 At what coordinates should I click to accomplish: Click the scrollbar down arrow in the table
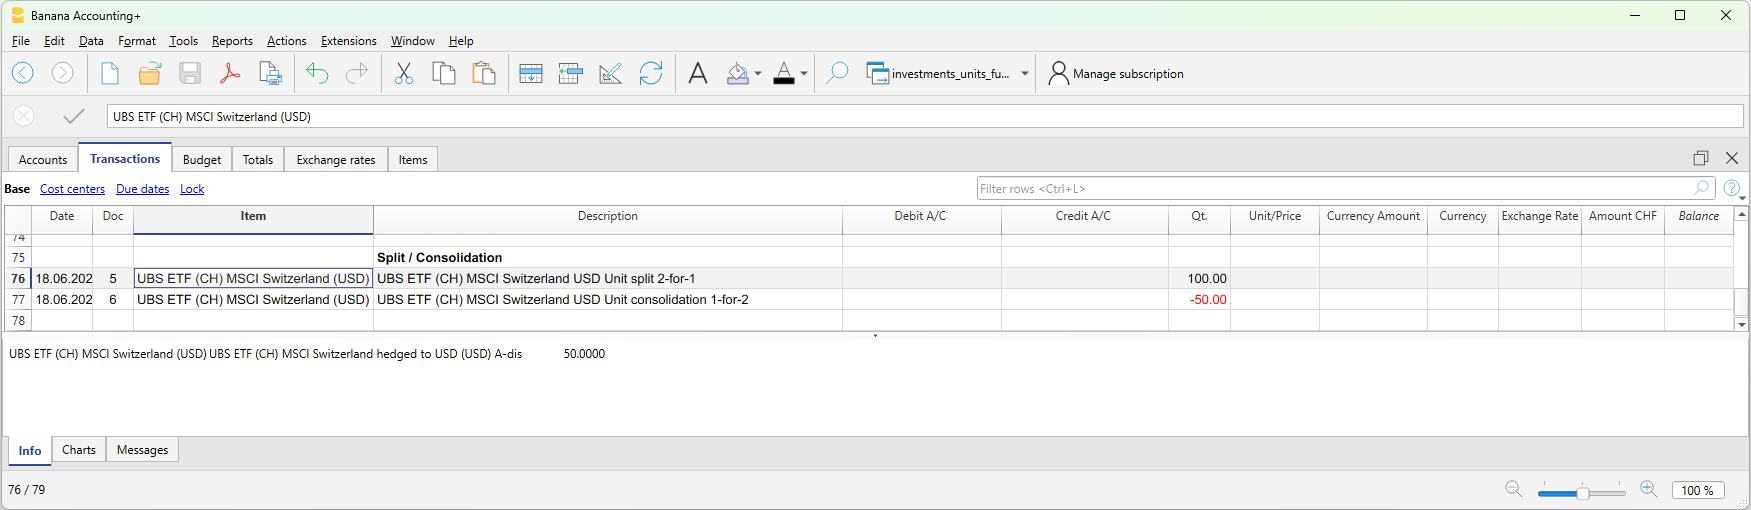pos(1742,324)
